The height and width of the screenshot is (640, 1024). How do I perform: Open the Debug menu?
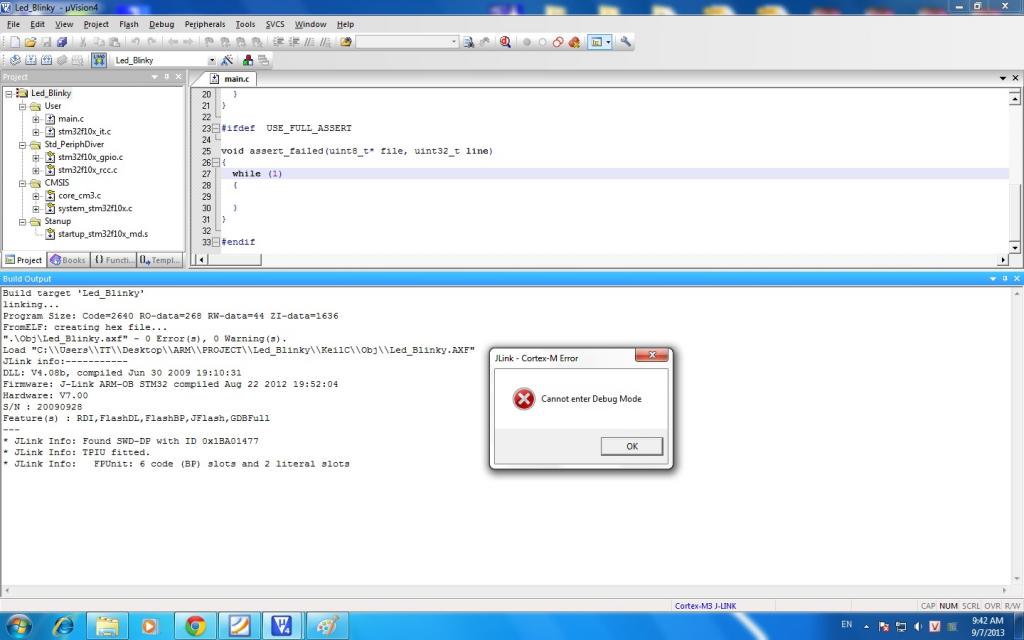161,24
